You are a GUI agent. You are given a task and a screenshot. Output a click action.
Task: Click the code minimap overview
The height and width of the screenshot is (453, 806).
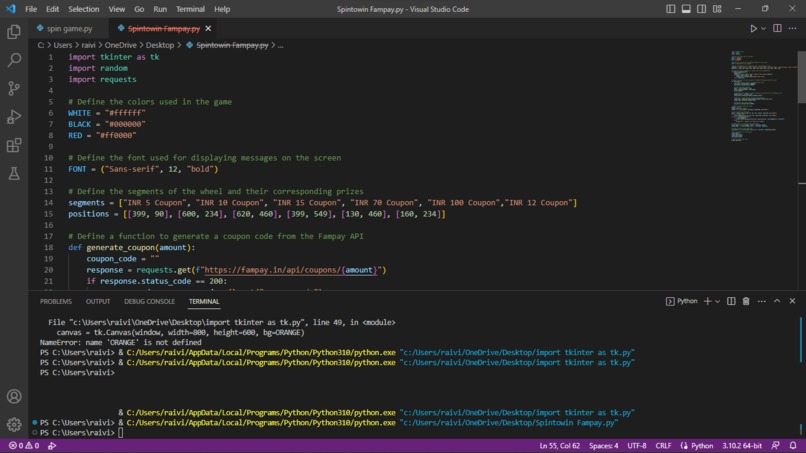(762, 96)
